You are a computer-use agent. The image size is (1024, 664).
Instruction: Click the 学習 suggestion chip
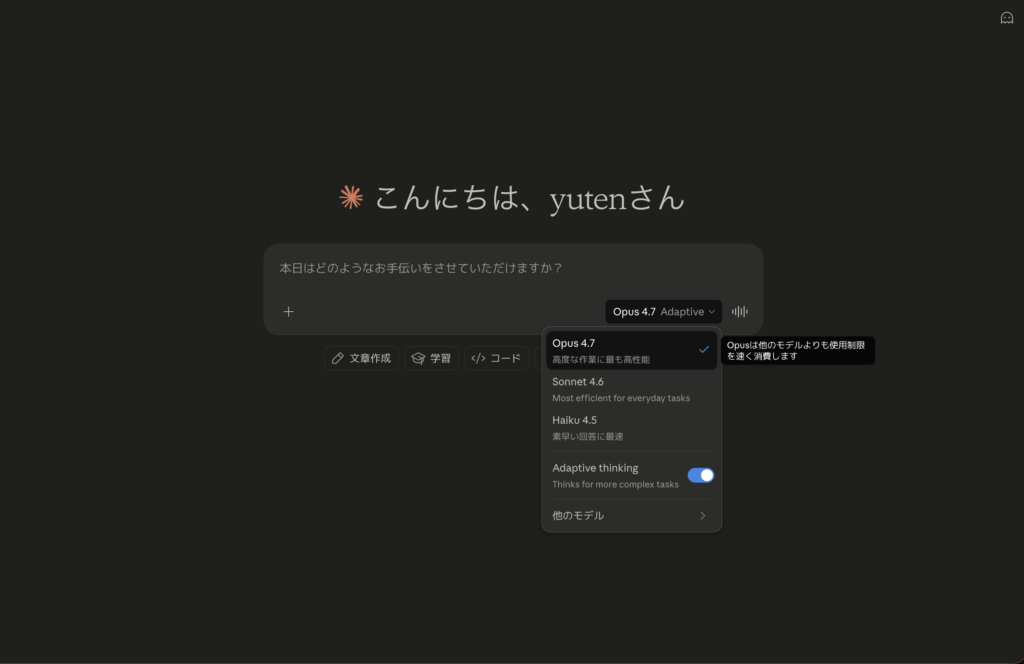(431, 357)
